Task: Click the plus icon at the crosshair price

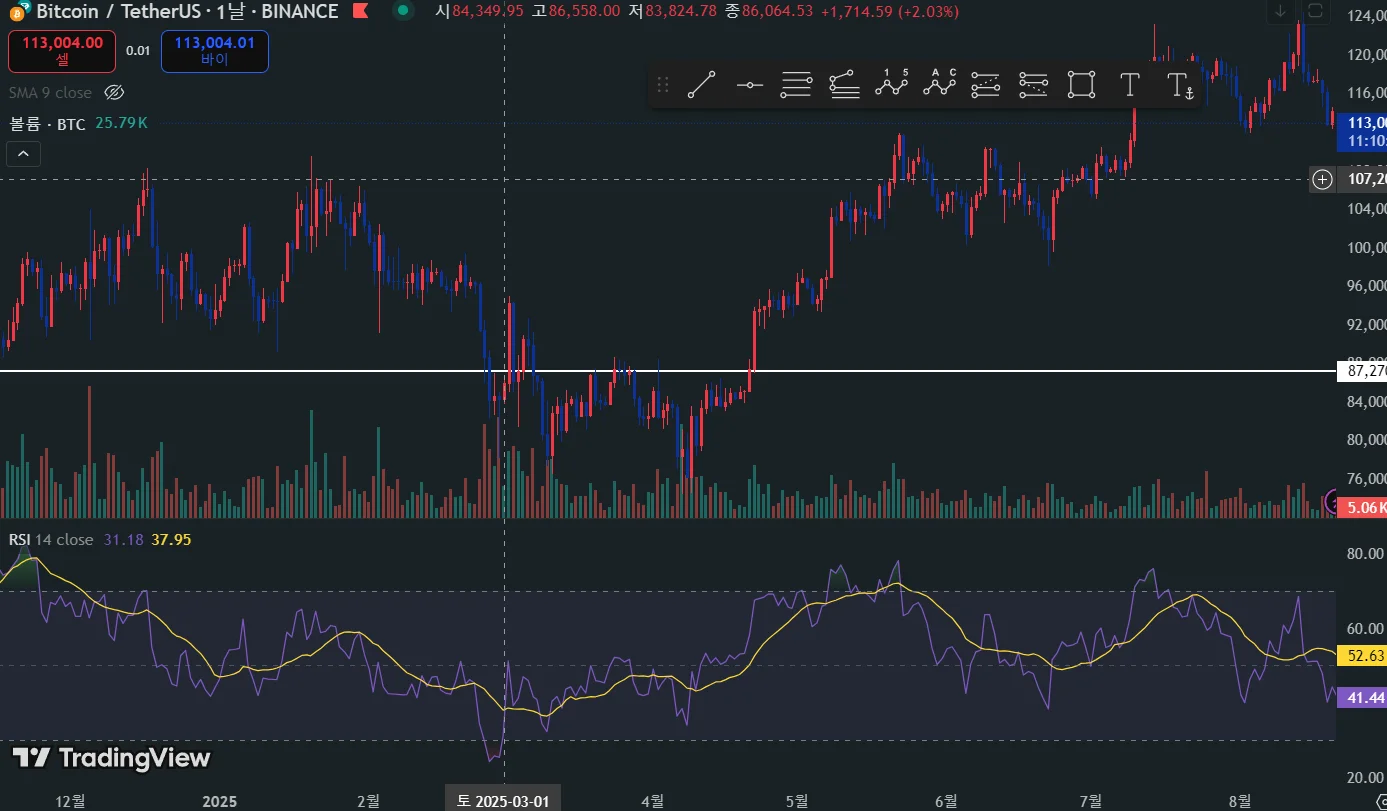Action: pyautogui.click(x=1323, y=179)
